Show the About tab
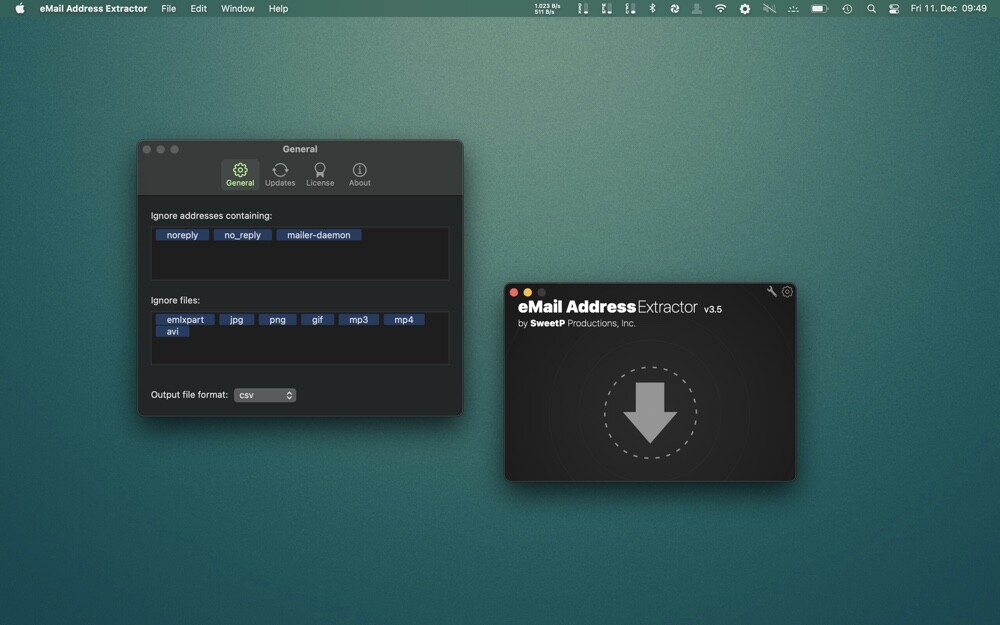1000x625 pixels. point(360,175)
